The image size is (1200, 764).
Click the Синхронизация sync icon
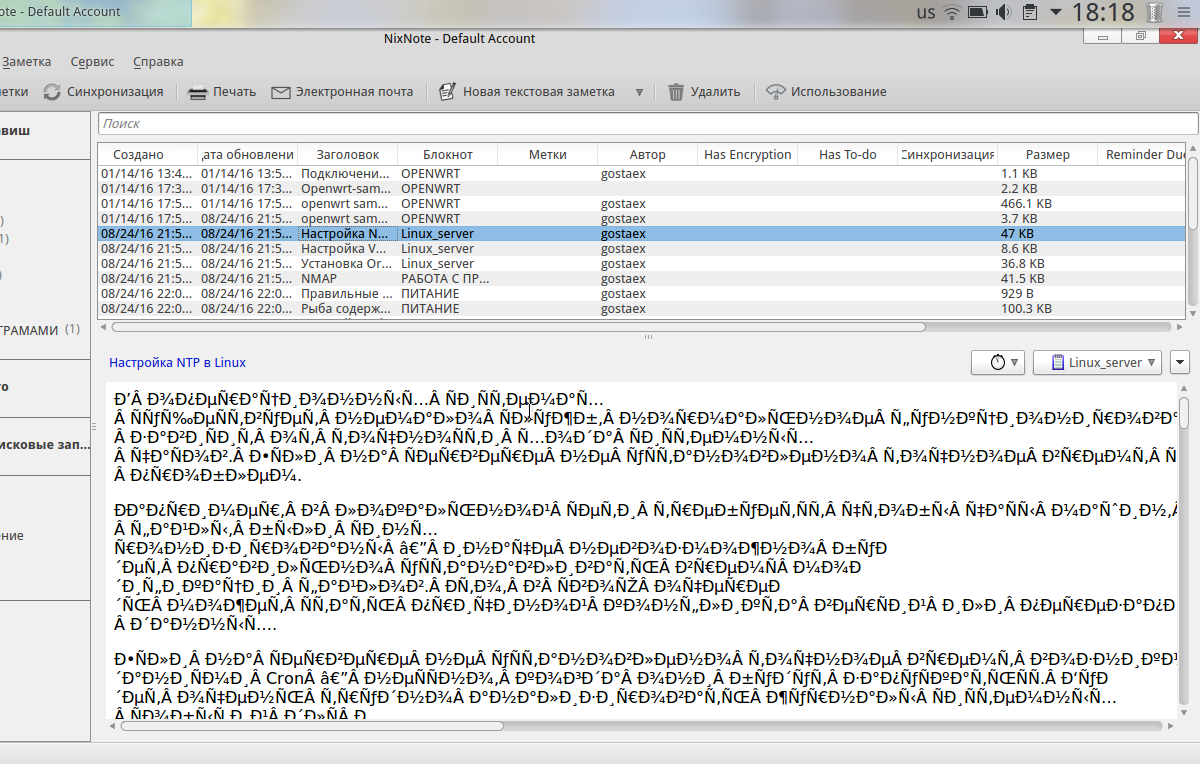[x=52, y=92]
